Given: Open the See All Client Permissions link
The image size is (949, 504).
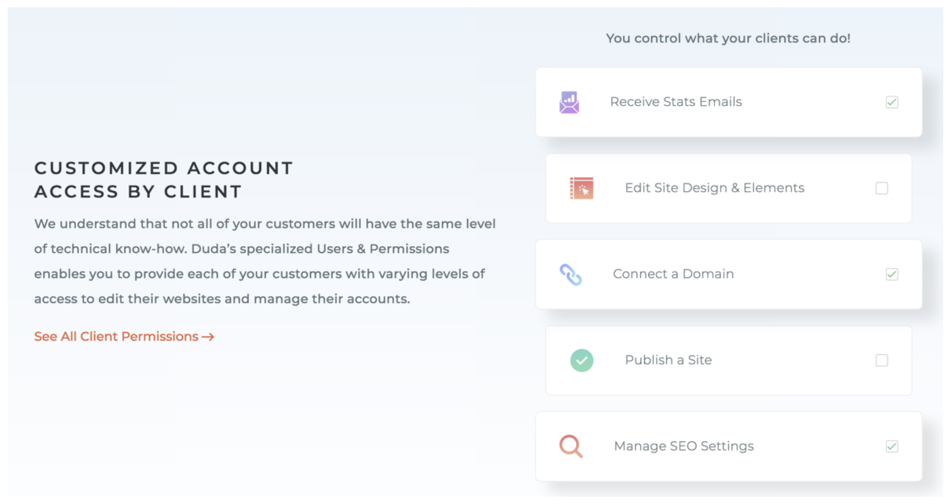Looking at the screenshot, I should pos(124,336).
